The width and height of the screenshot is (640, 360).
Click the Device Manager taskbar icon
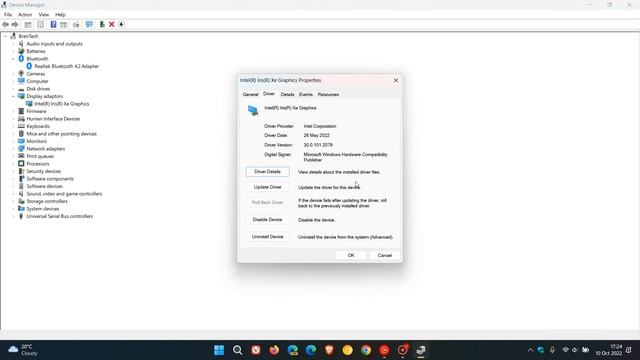point(421,350)
